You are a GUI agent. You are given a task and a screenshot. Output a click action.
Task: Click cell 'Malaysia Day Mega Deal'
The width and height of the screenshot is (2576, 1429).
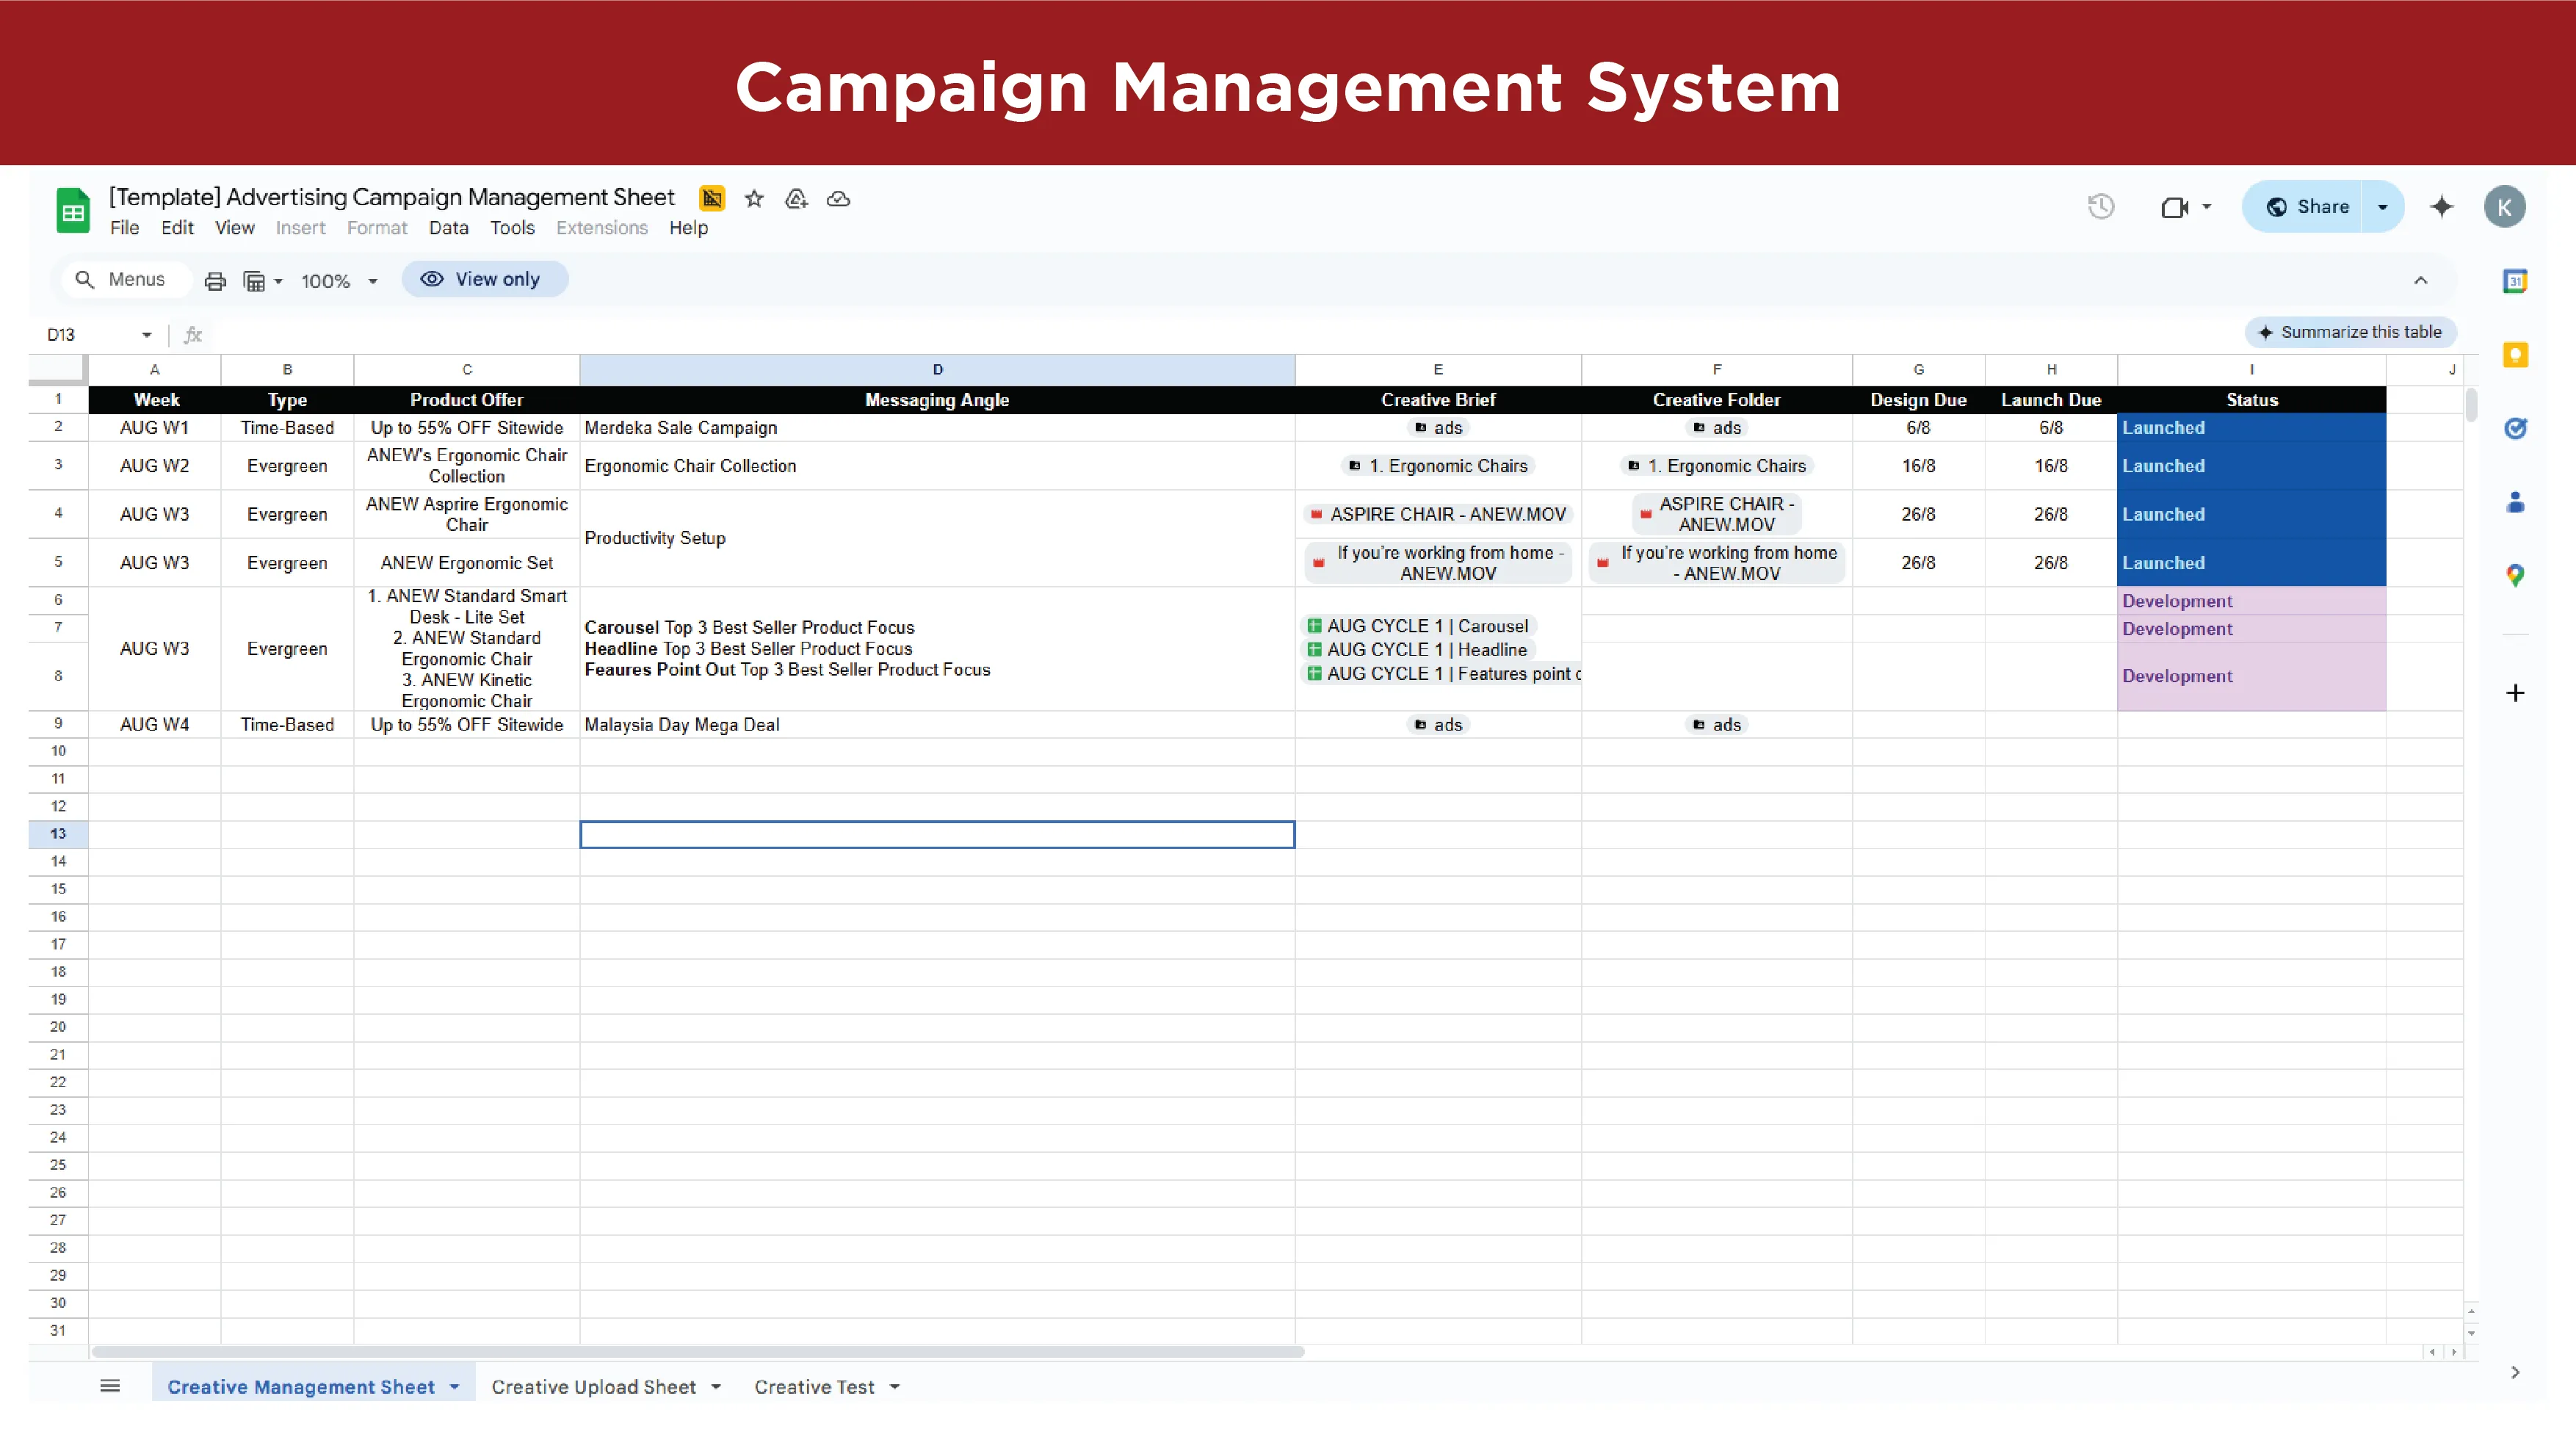point(937,725)
